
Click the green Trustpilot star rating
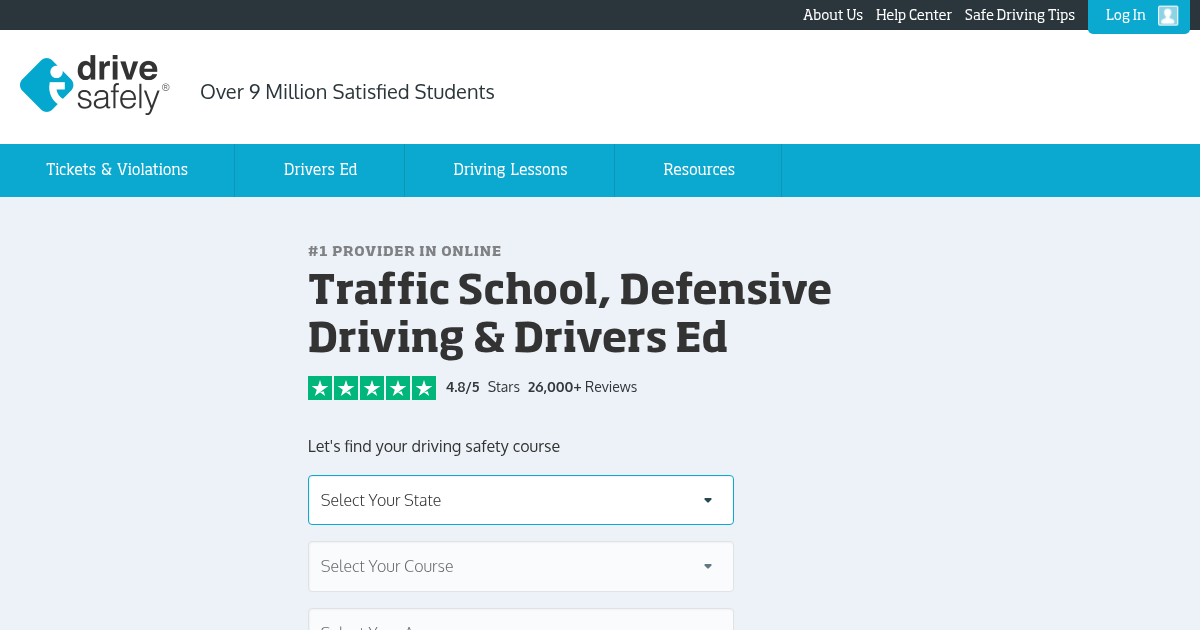click(372, 388)
